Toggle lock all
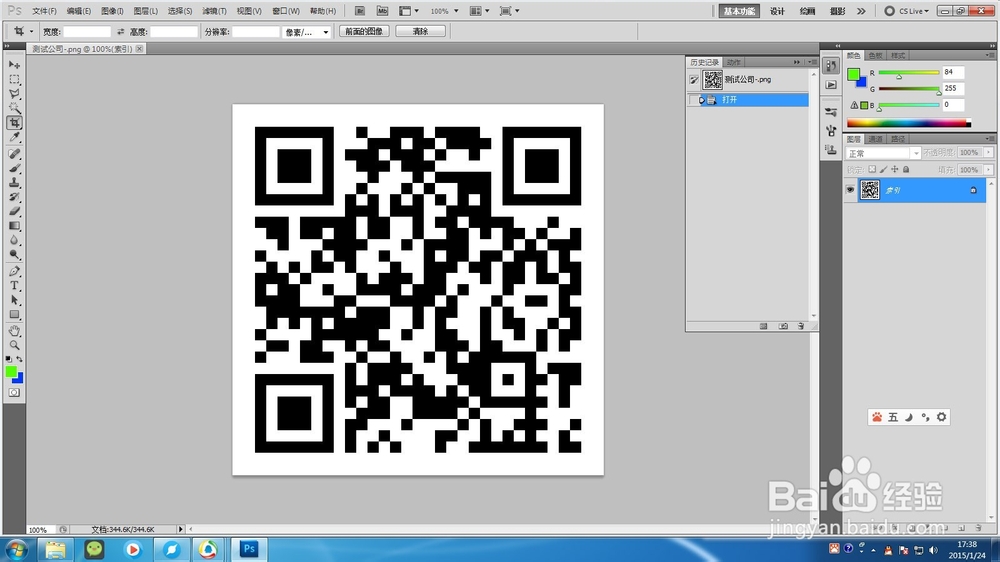The image size is (1000, 562). pos(906,170)
